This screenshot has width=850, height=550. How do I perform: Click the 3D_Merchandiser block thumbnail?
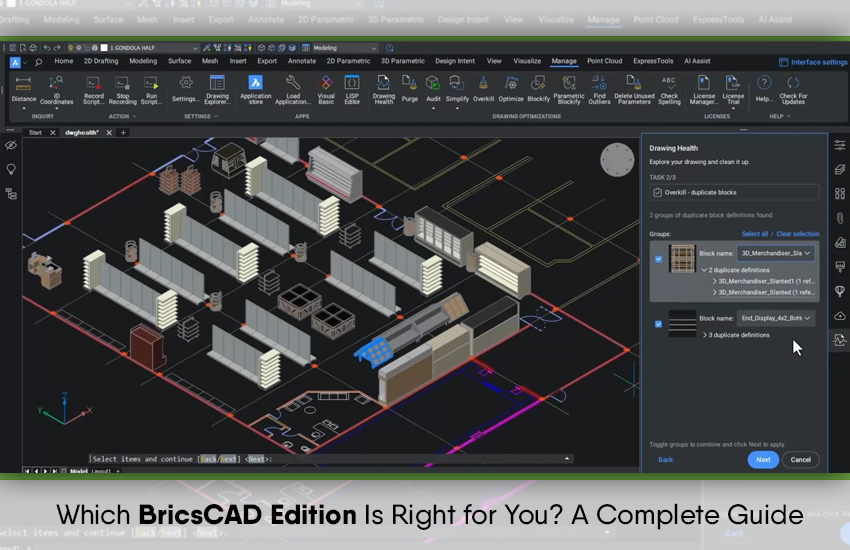point(682,258)
